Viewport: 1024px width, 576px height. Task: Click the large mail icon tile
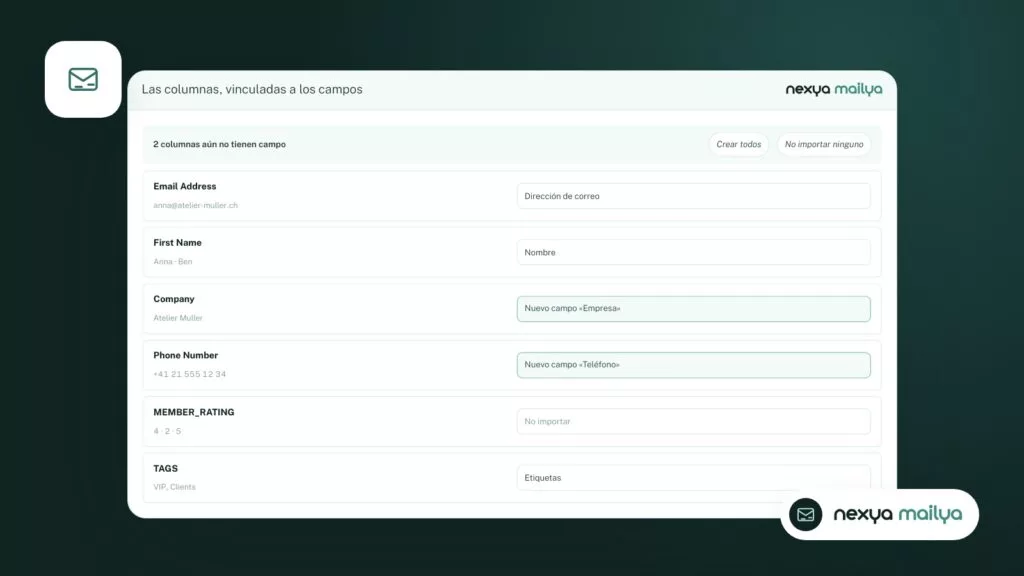(83, 80)
